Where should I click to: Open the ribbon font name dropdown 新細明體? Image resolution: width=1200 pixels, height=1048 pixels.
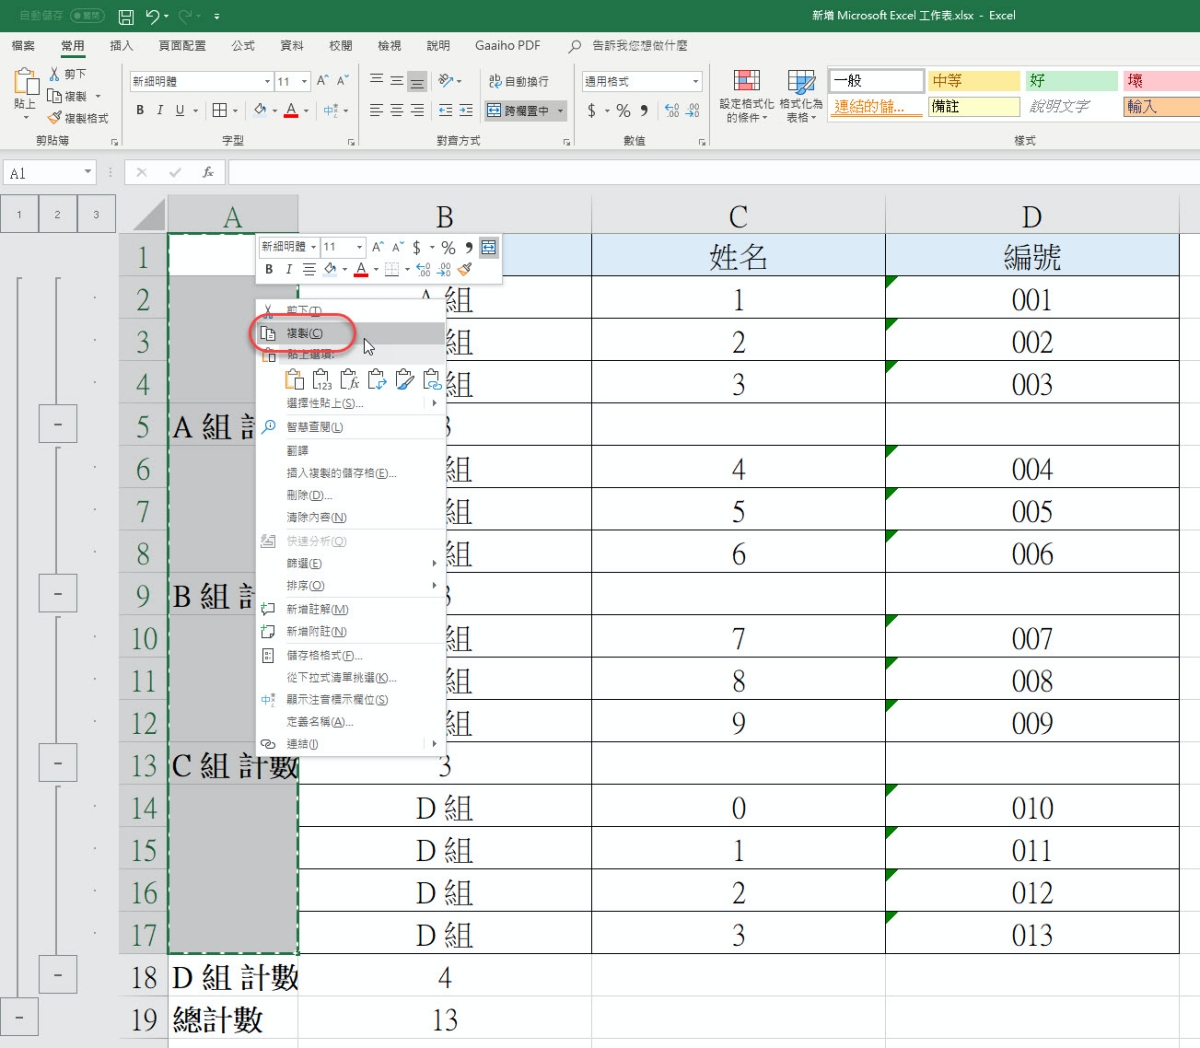point(267,81)
